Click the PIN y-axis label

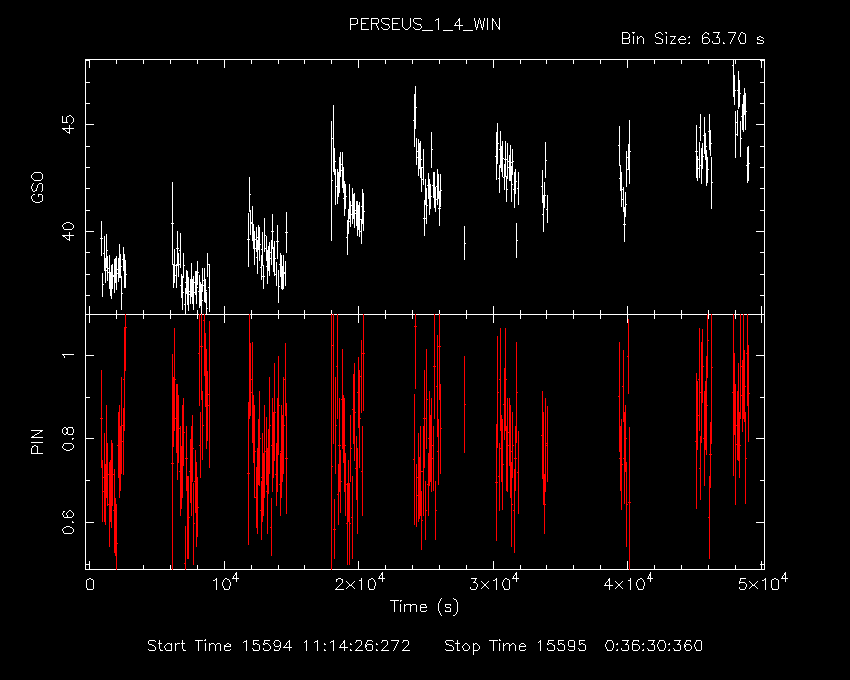[37, 442]
